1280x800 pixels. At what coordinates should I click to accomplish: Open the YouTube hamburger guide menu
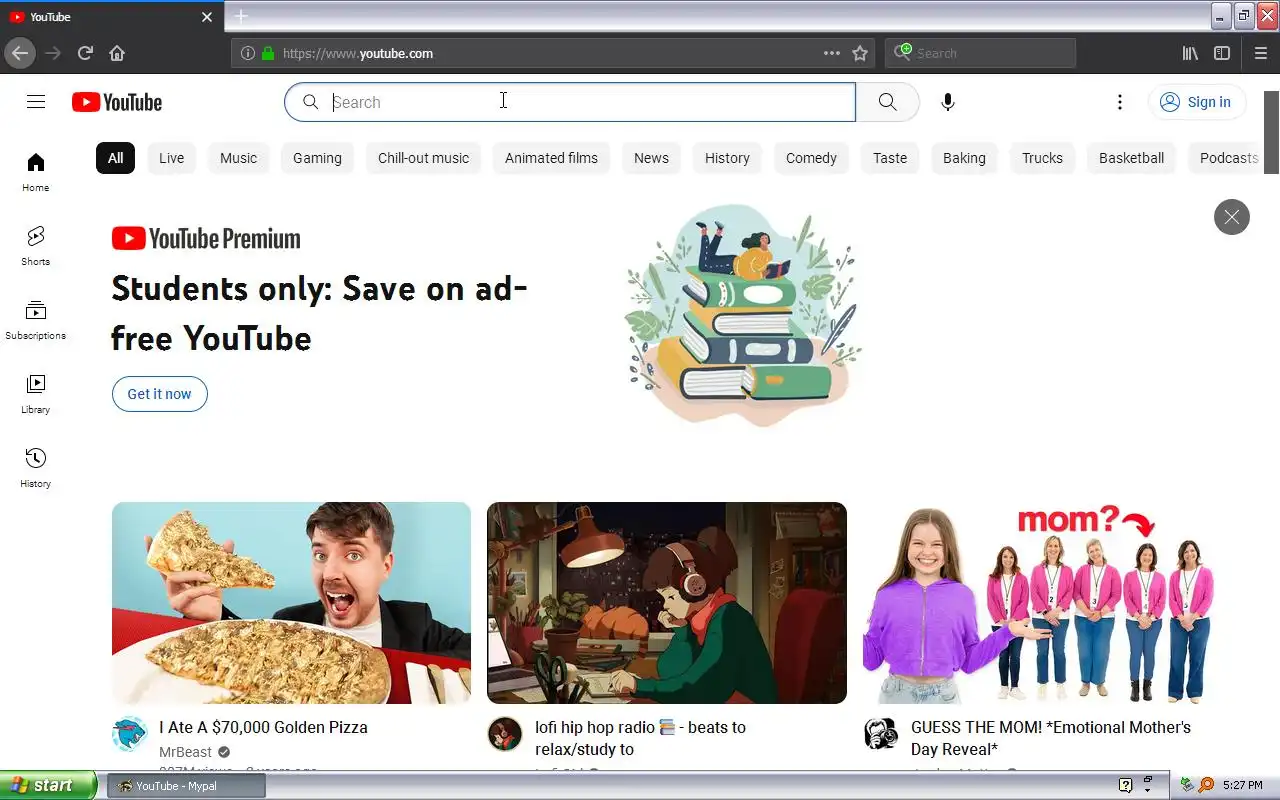click(36, 102)
